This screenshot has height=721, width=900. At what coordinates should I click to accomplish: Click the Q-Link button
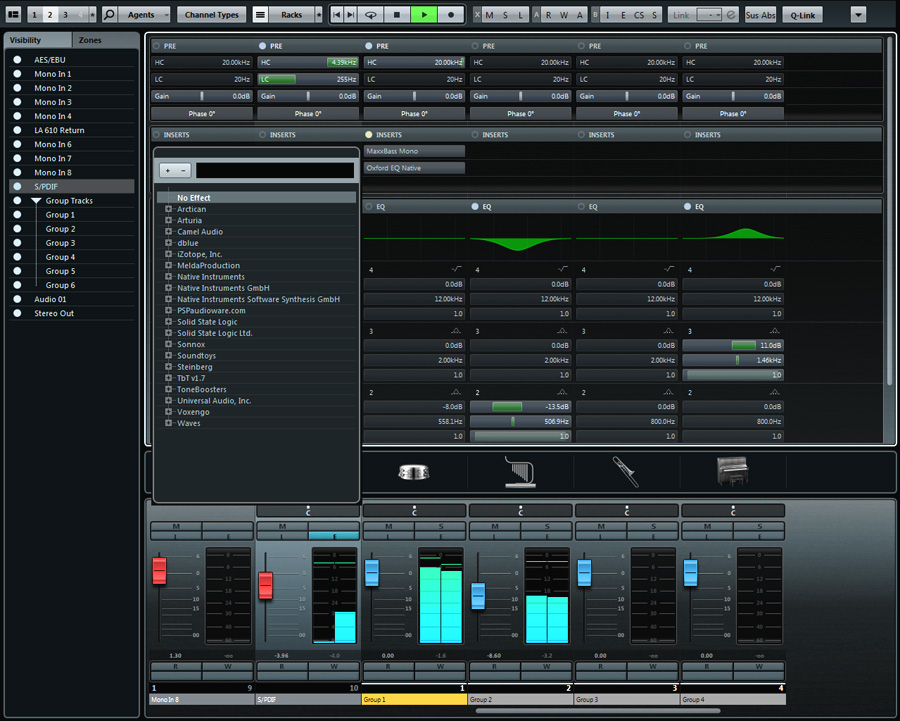[x=803, y=15]
